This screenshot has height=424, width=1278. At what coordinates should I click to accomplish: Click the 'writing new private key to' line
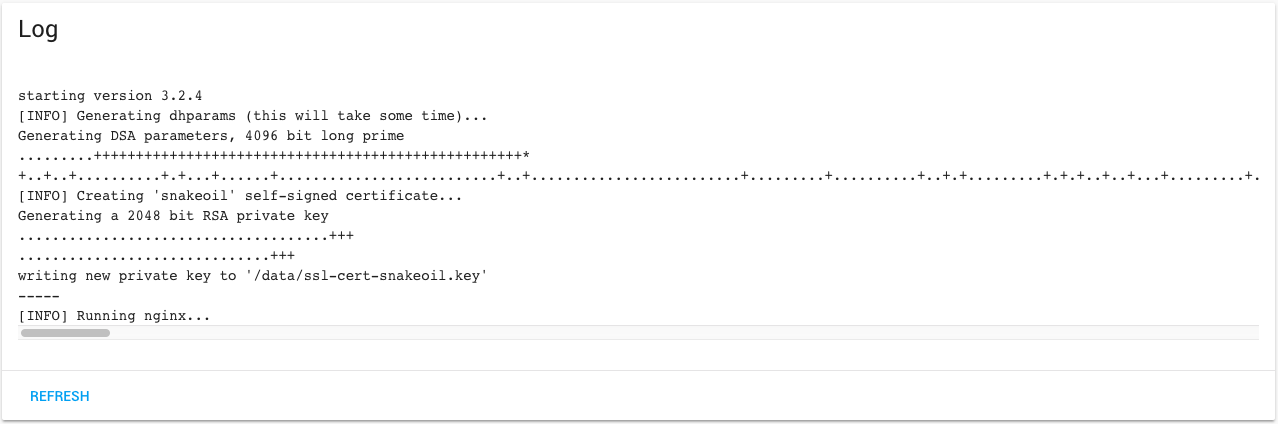253,276
